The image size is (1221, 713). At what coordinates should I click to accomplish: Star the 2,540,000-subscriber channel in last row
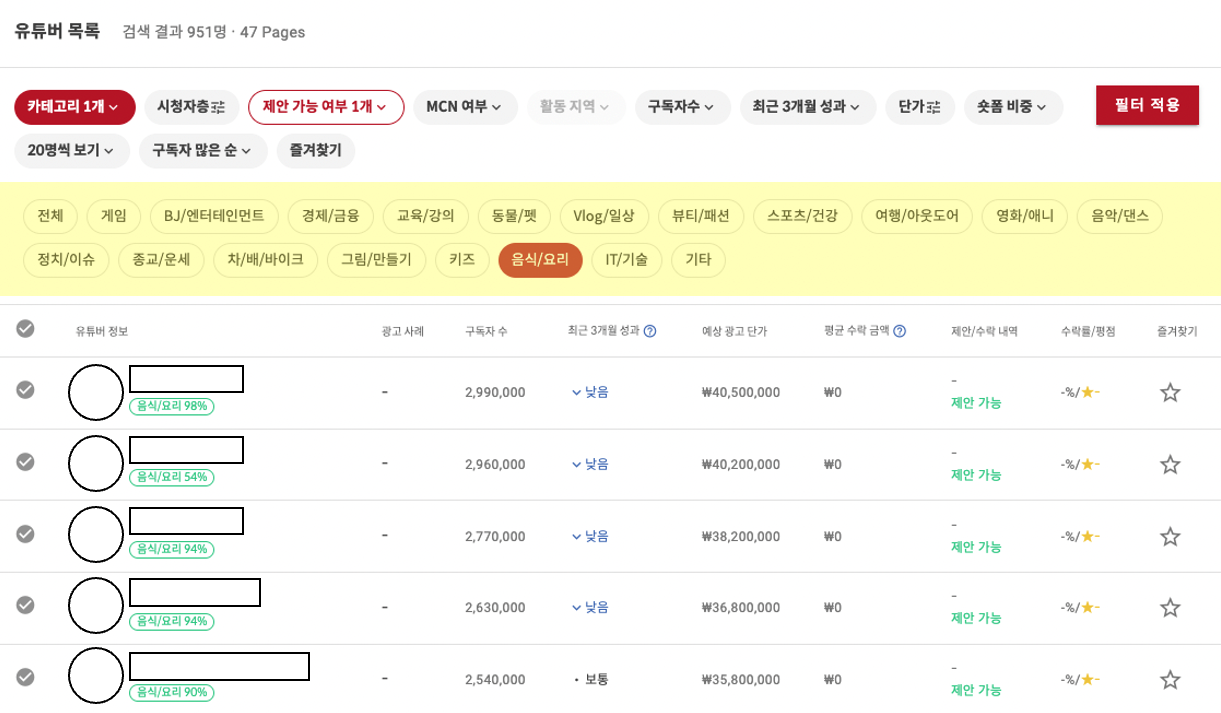pos(1167,677)
